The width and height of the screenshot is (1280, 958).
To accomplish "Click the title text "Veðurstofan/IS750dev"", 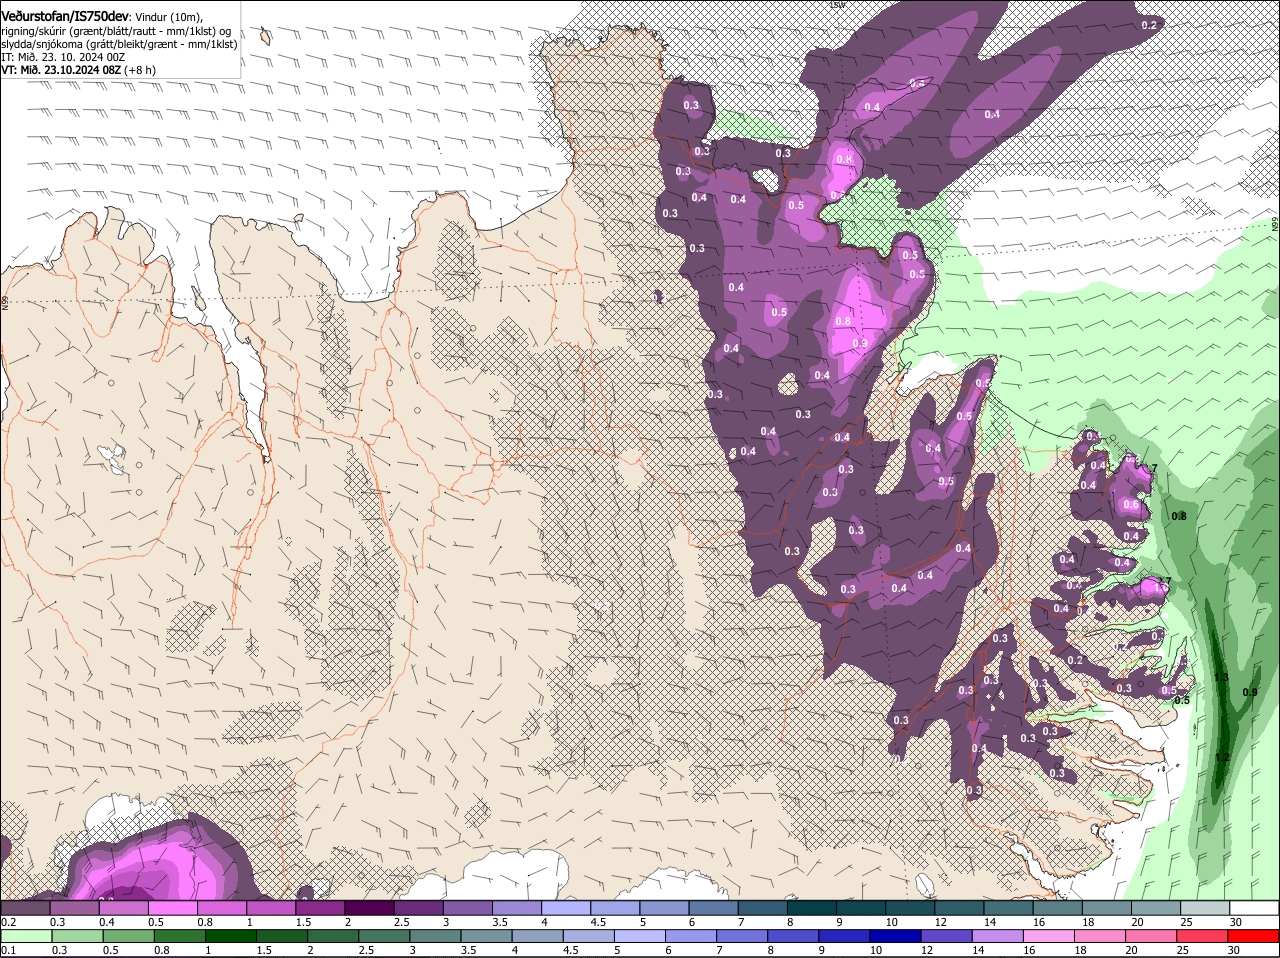I will 65,17.
